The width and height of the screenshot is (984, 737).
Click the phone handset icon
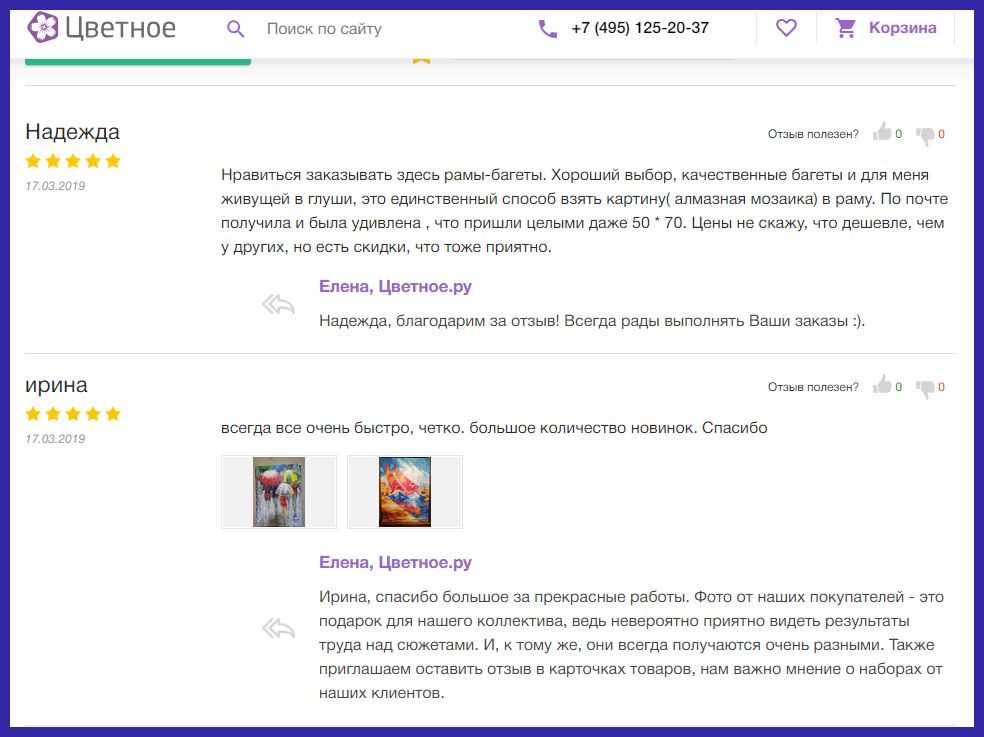point(548,29)
